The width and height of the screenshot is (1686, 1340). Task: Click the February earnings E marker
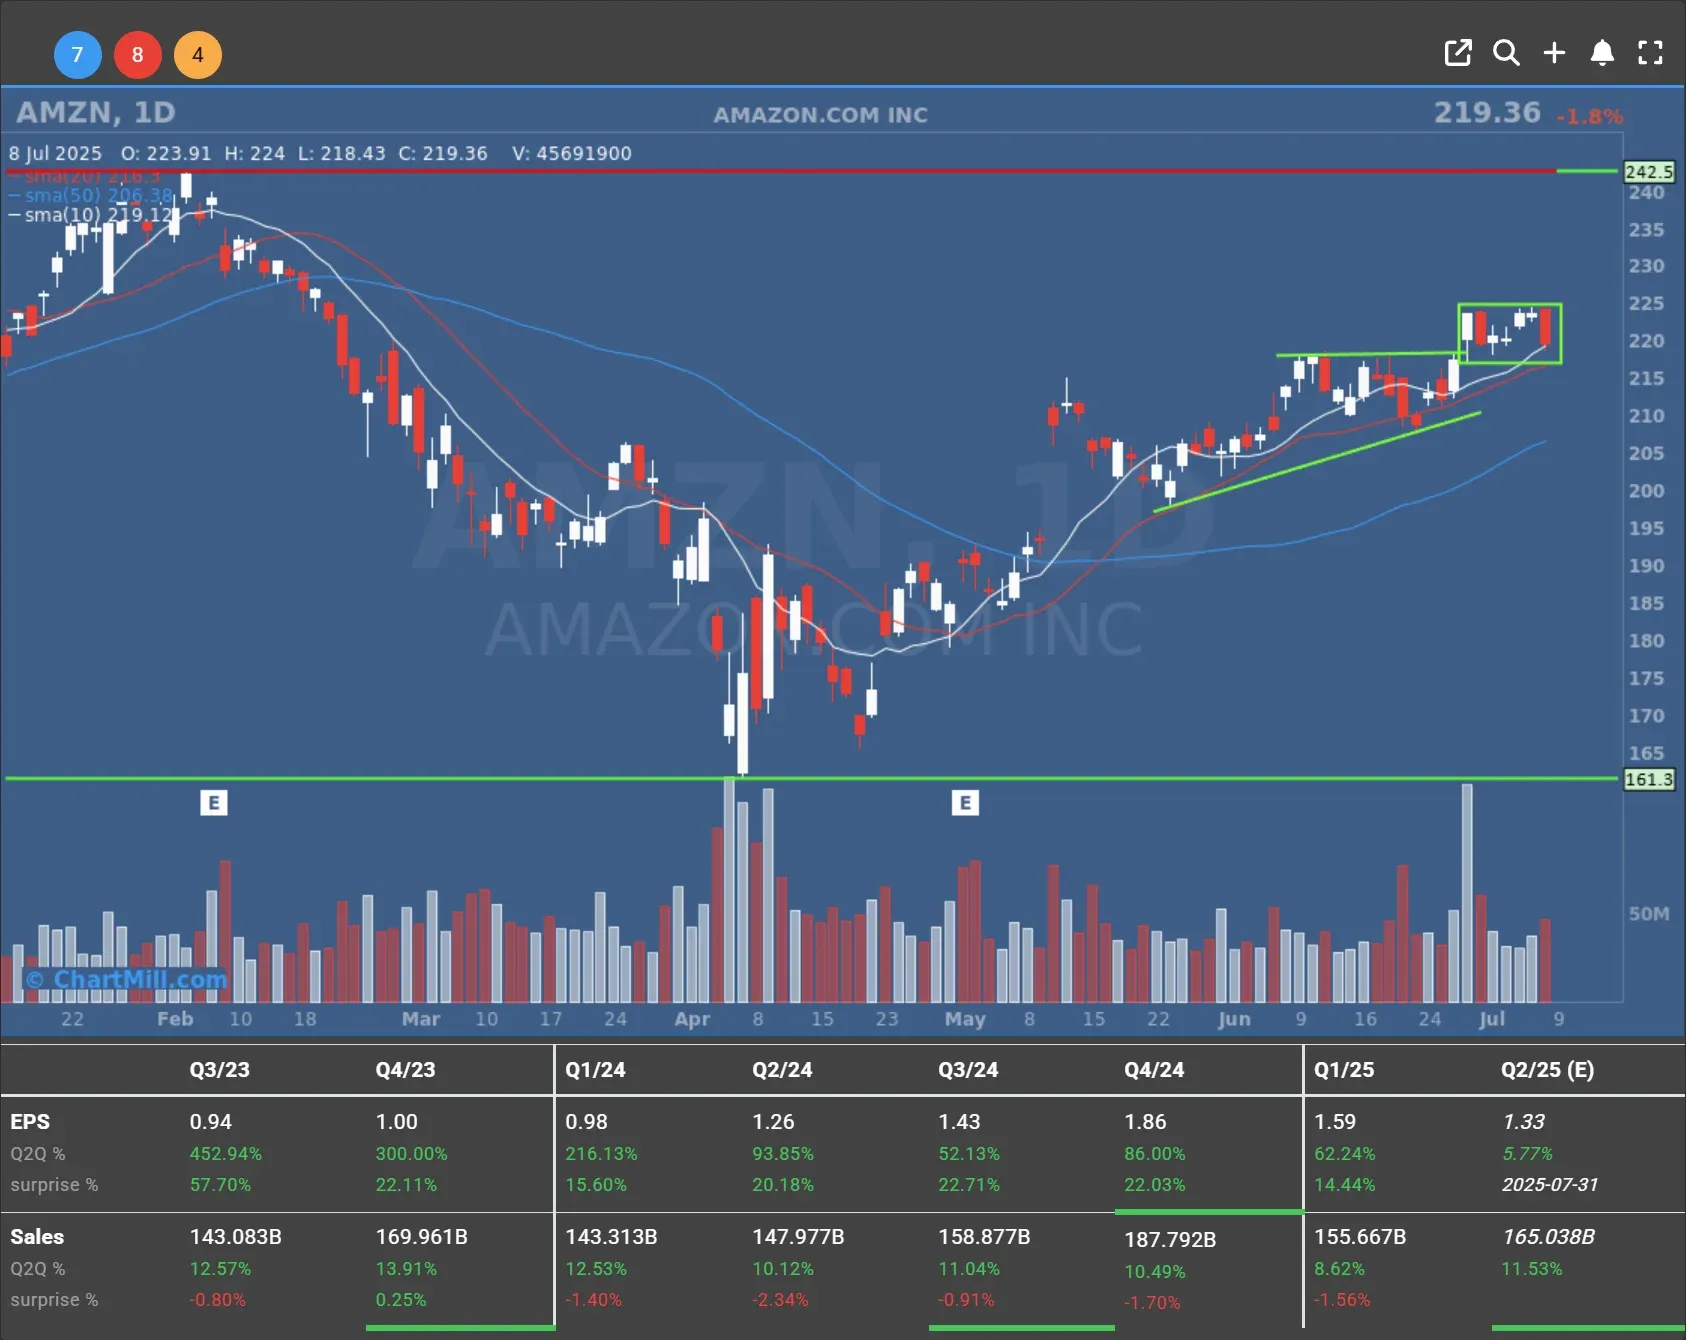pos(214,803)
